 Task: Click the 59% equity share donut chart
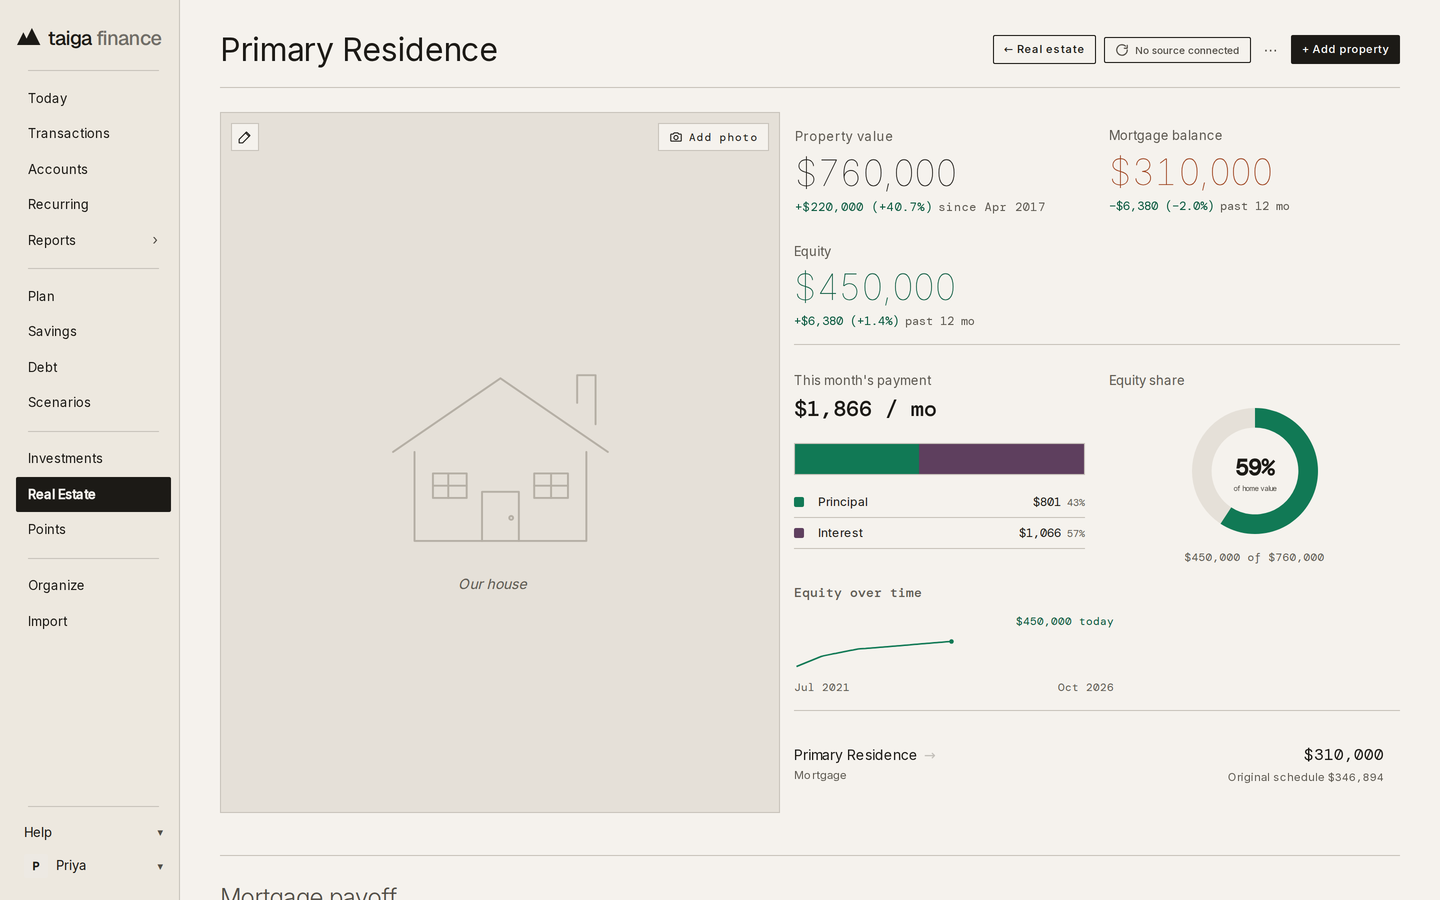click(x=1255, y=471)
